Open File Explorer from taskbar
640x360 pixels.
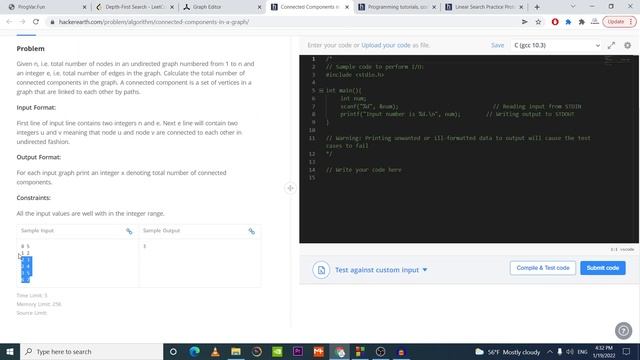click(236, 351)
